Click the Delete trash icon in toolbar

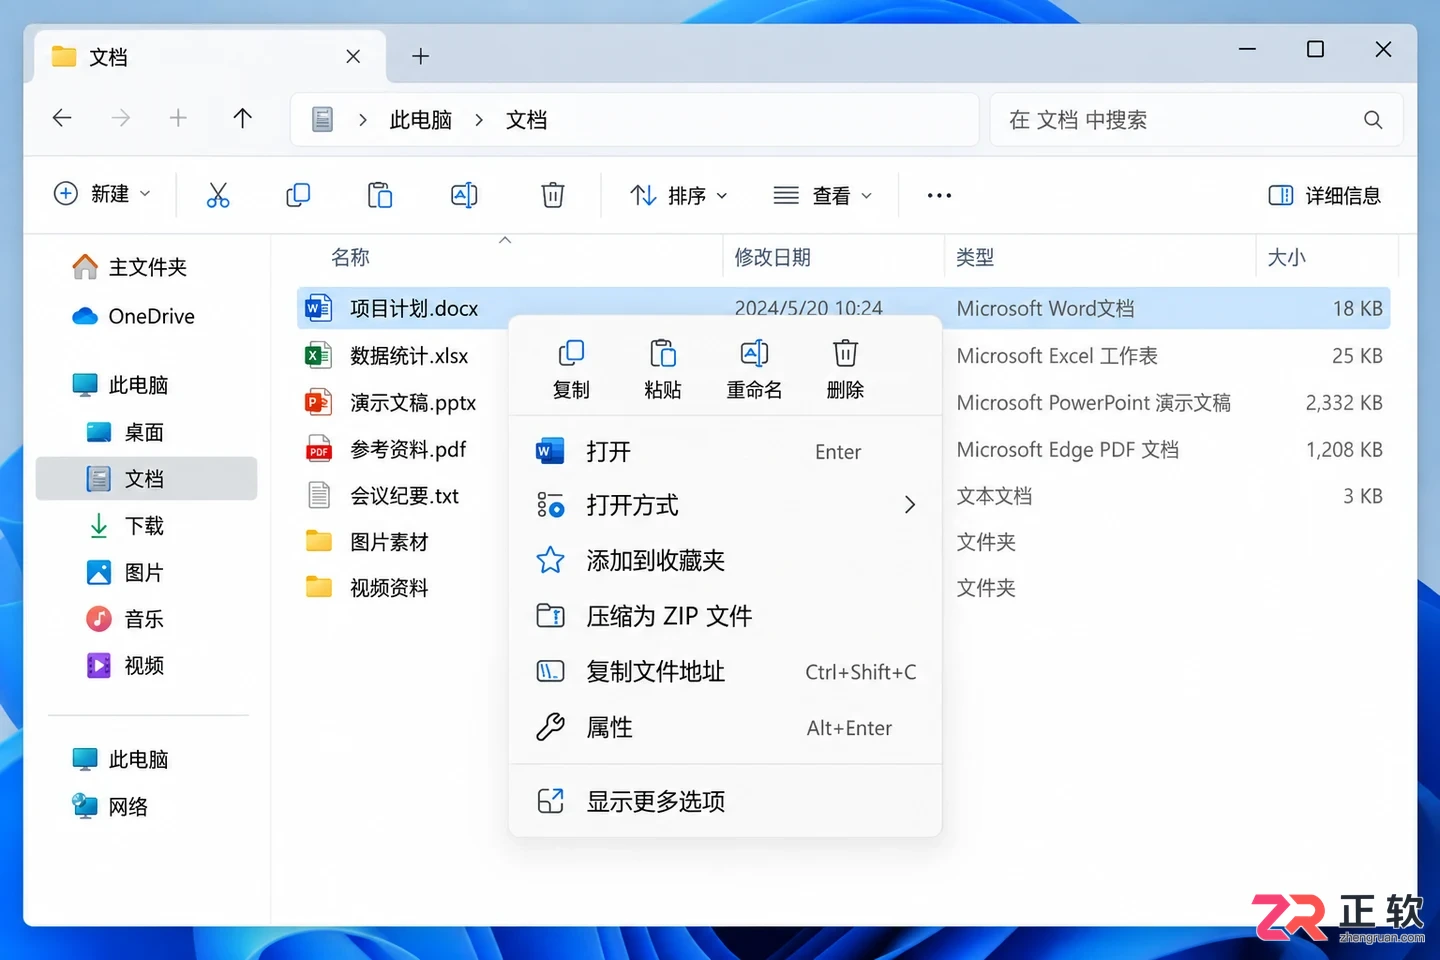[553, 195]
